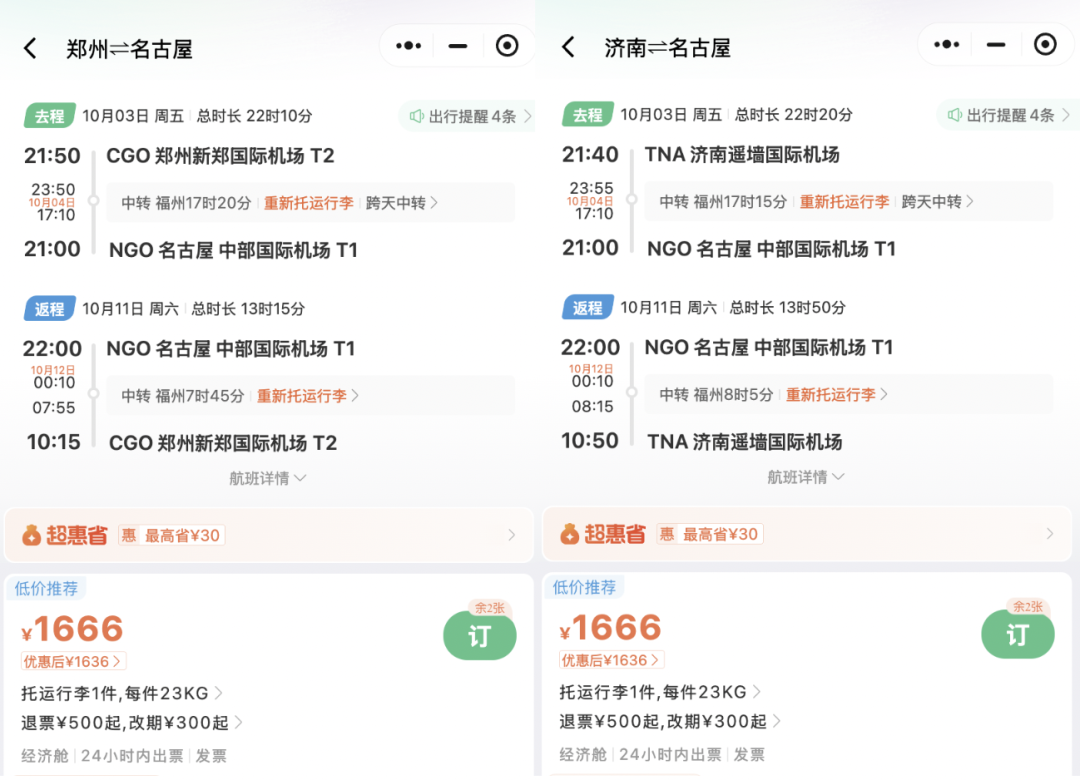
Task: Tap the 订 button in 郑州 panel
Action: 479,635
